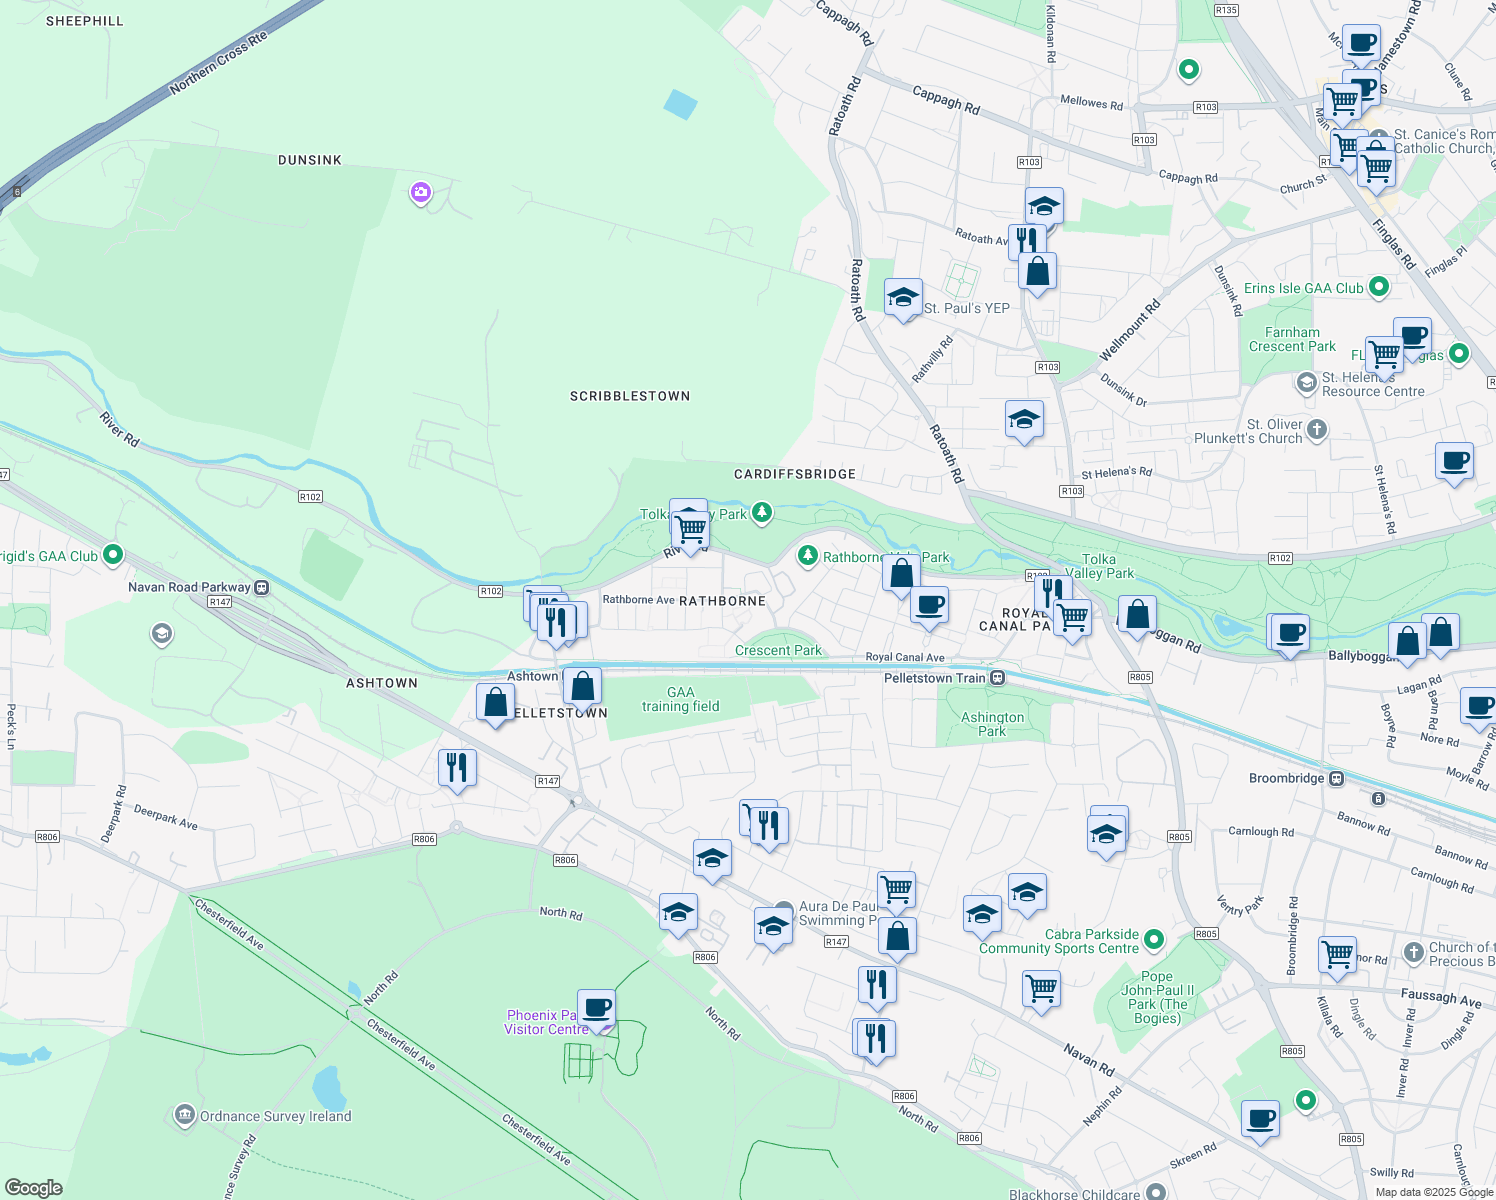This screenshot has height=1200, width=1496.
Task: Select the Rathborne park green tree marker
Action: [808, 556]
